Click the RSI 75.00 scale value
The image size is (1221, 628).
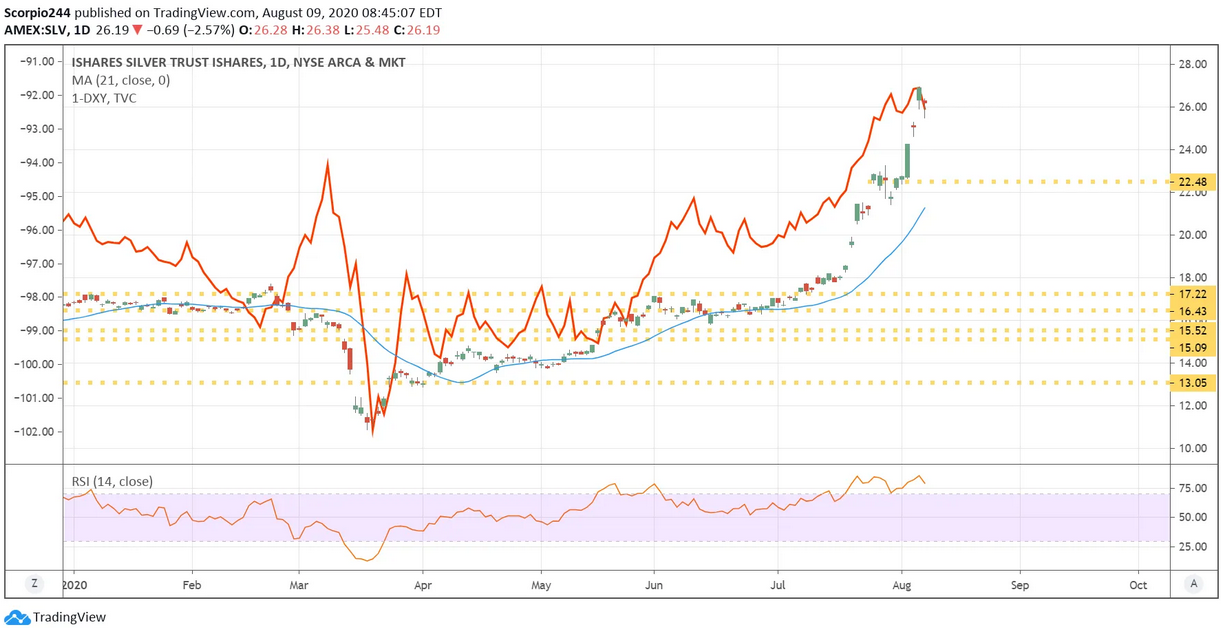point(1192,488)
